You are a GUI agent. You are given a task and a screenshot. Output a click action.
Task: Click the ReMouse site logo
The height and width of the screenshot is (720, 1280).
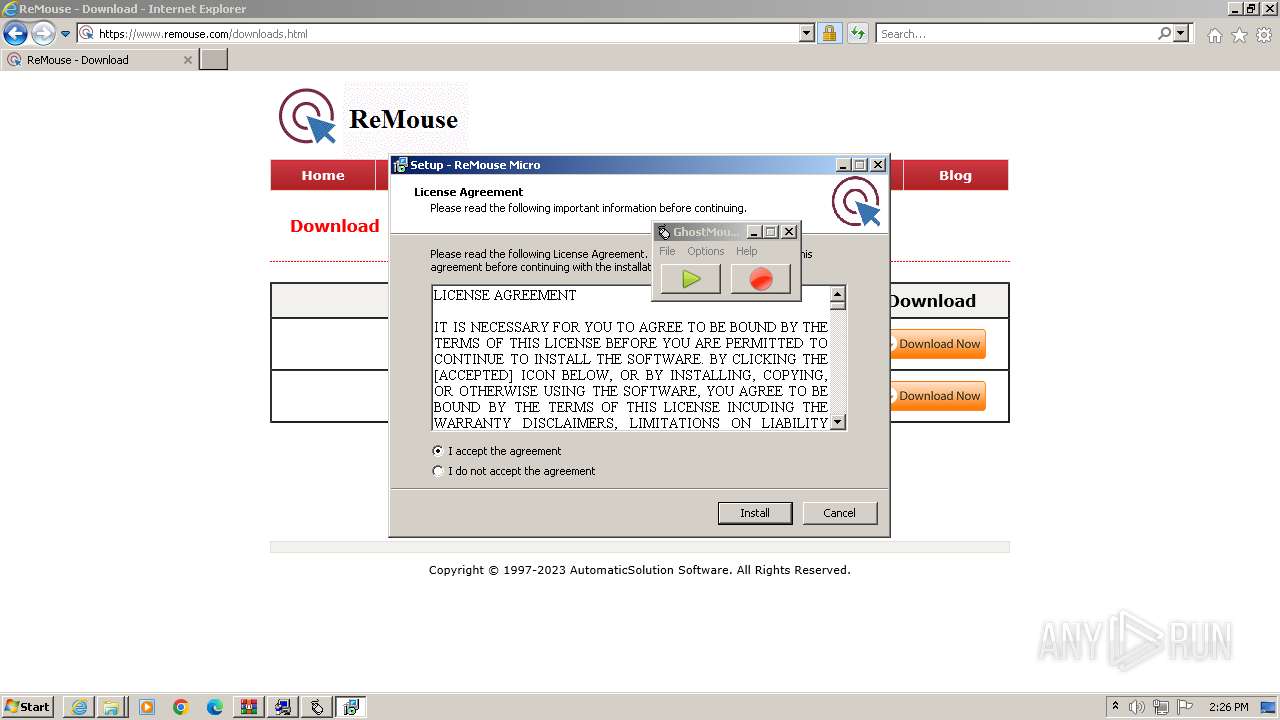pos(368,117)
